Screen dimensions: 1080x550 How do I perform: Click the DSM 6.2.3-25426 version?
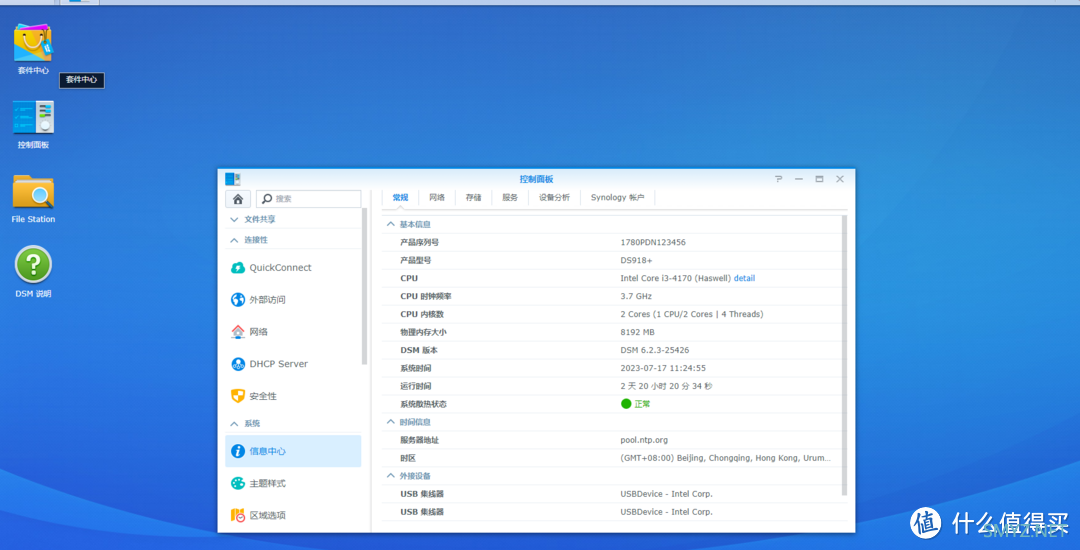point(655,350)
